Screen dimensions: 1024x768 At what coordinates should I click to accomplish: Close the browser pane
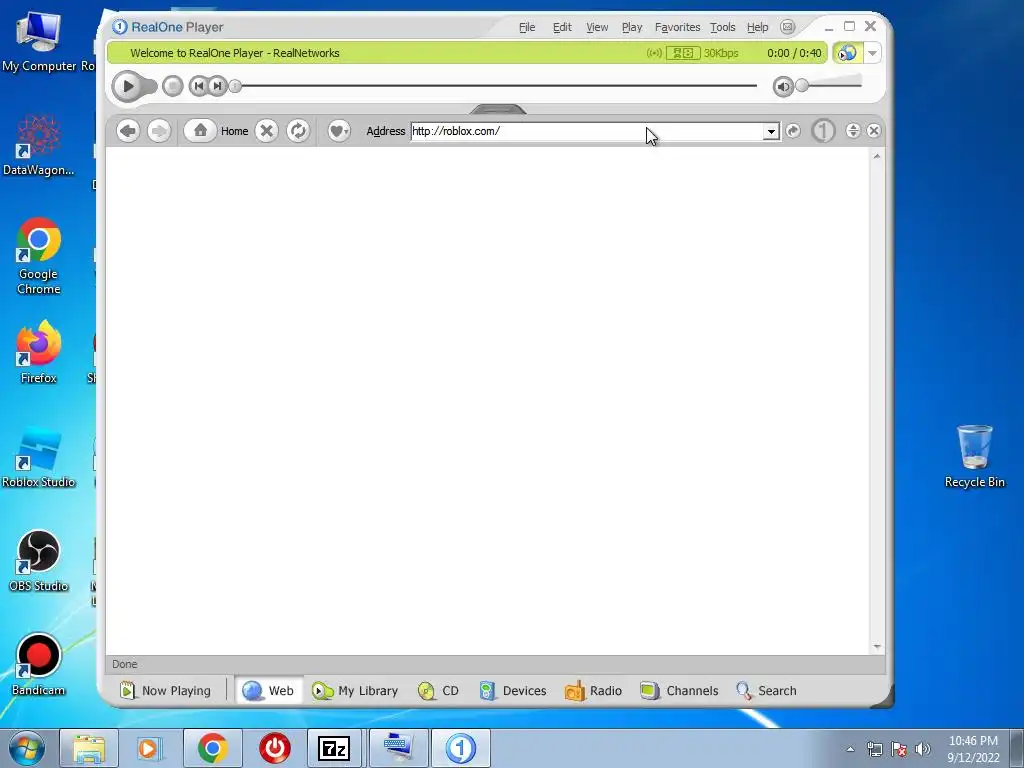874,131
